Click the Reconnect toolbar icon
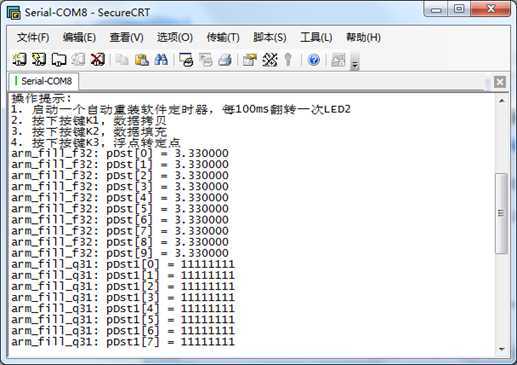 [x=78, y=60]
